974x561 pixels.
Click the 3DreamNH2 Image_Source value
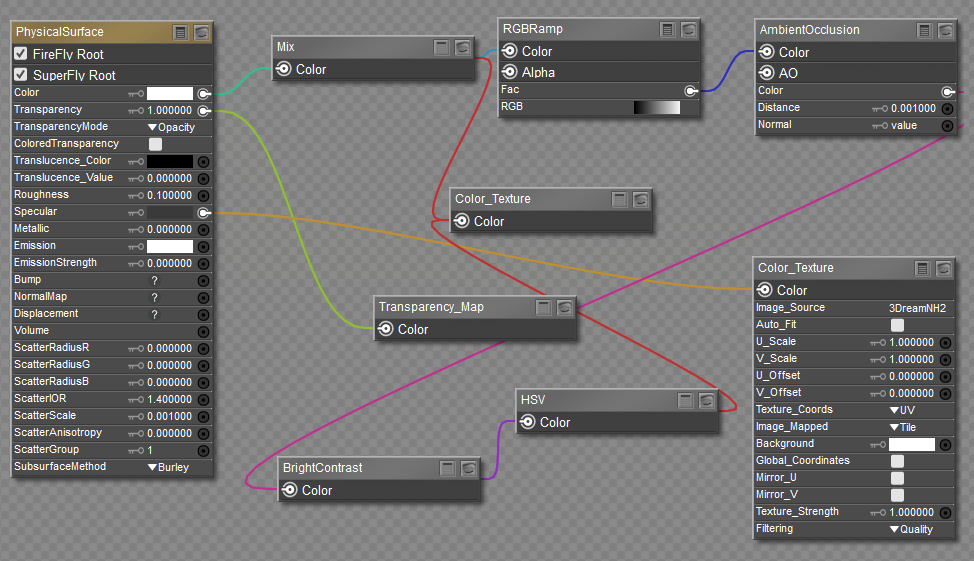pos(917,308)
